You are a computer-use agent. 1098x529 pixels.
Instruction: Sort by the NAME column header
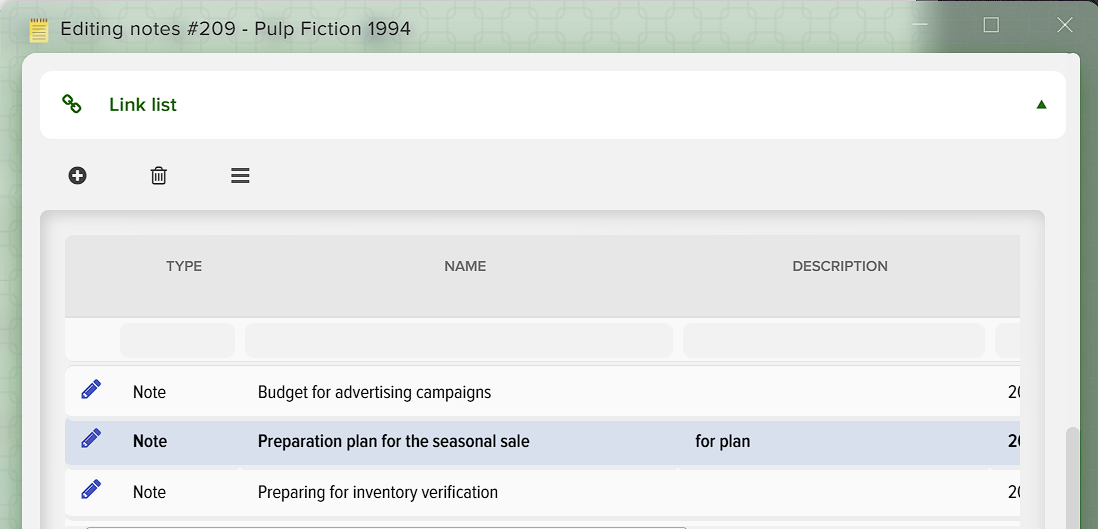(x=465, y=266)
